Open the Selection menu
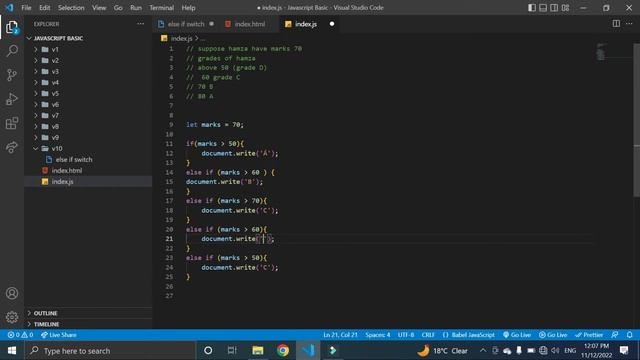 tap(71, 8)
